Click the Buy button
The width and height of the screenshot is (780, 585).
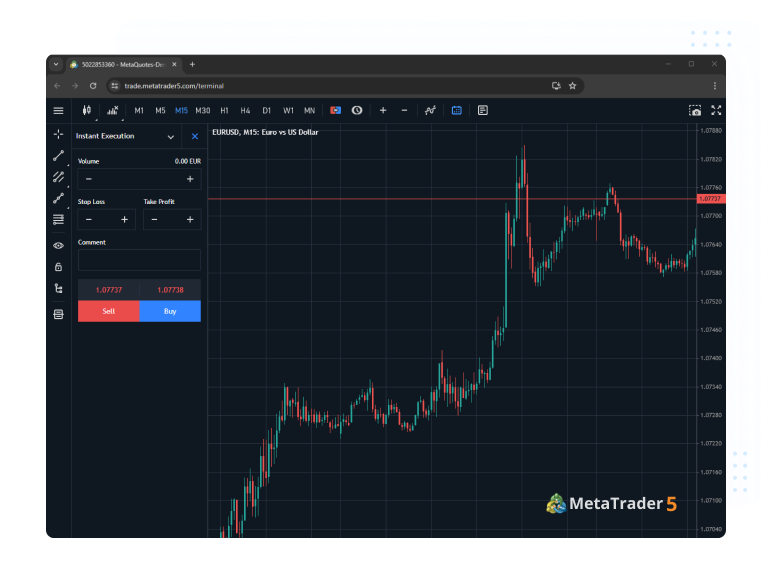[x=170, y=311]
